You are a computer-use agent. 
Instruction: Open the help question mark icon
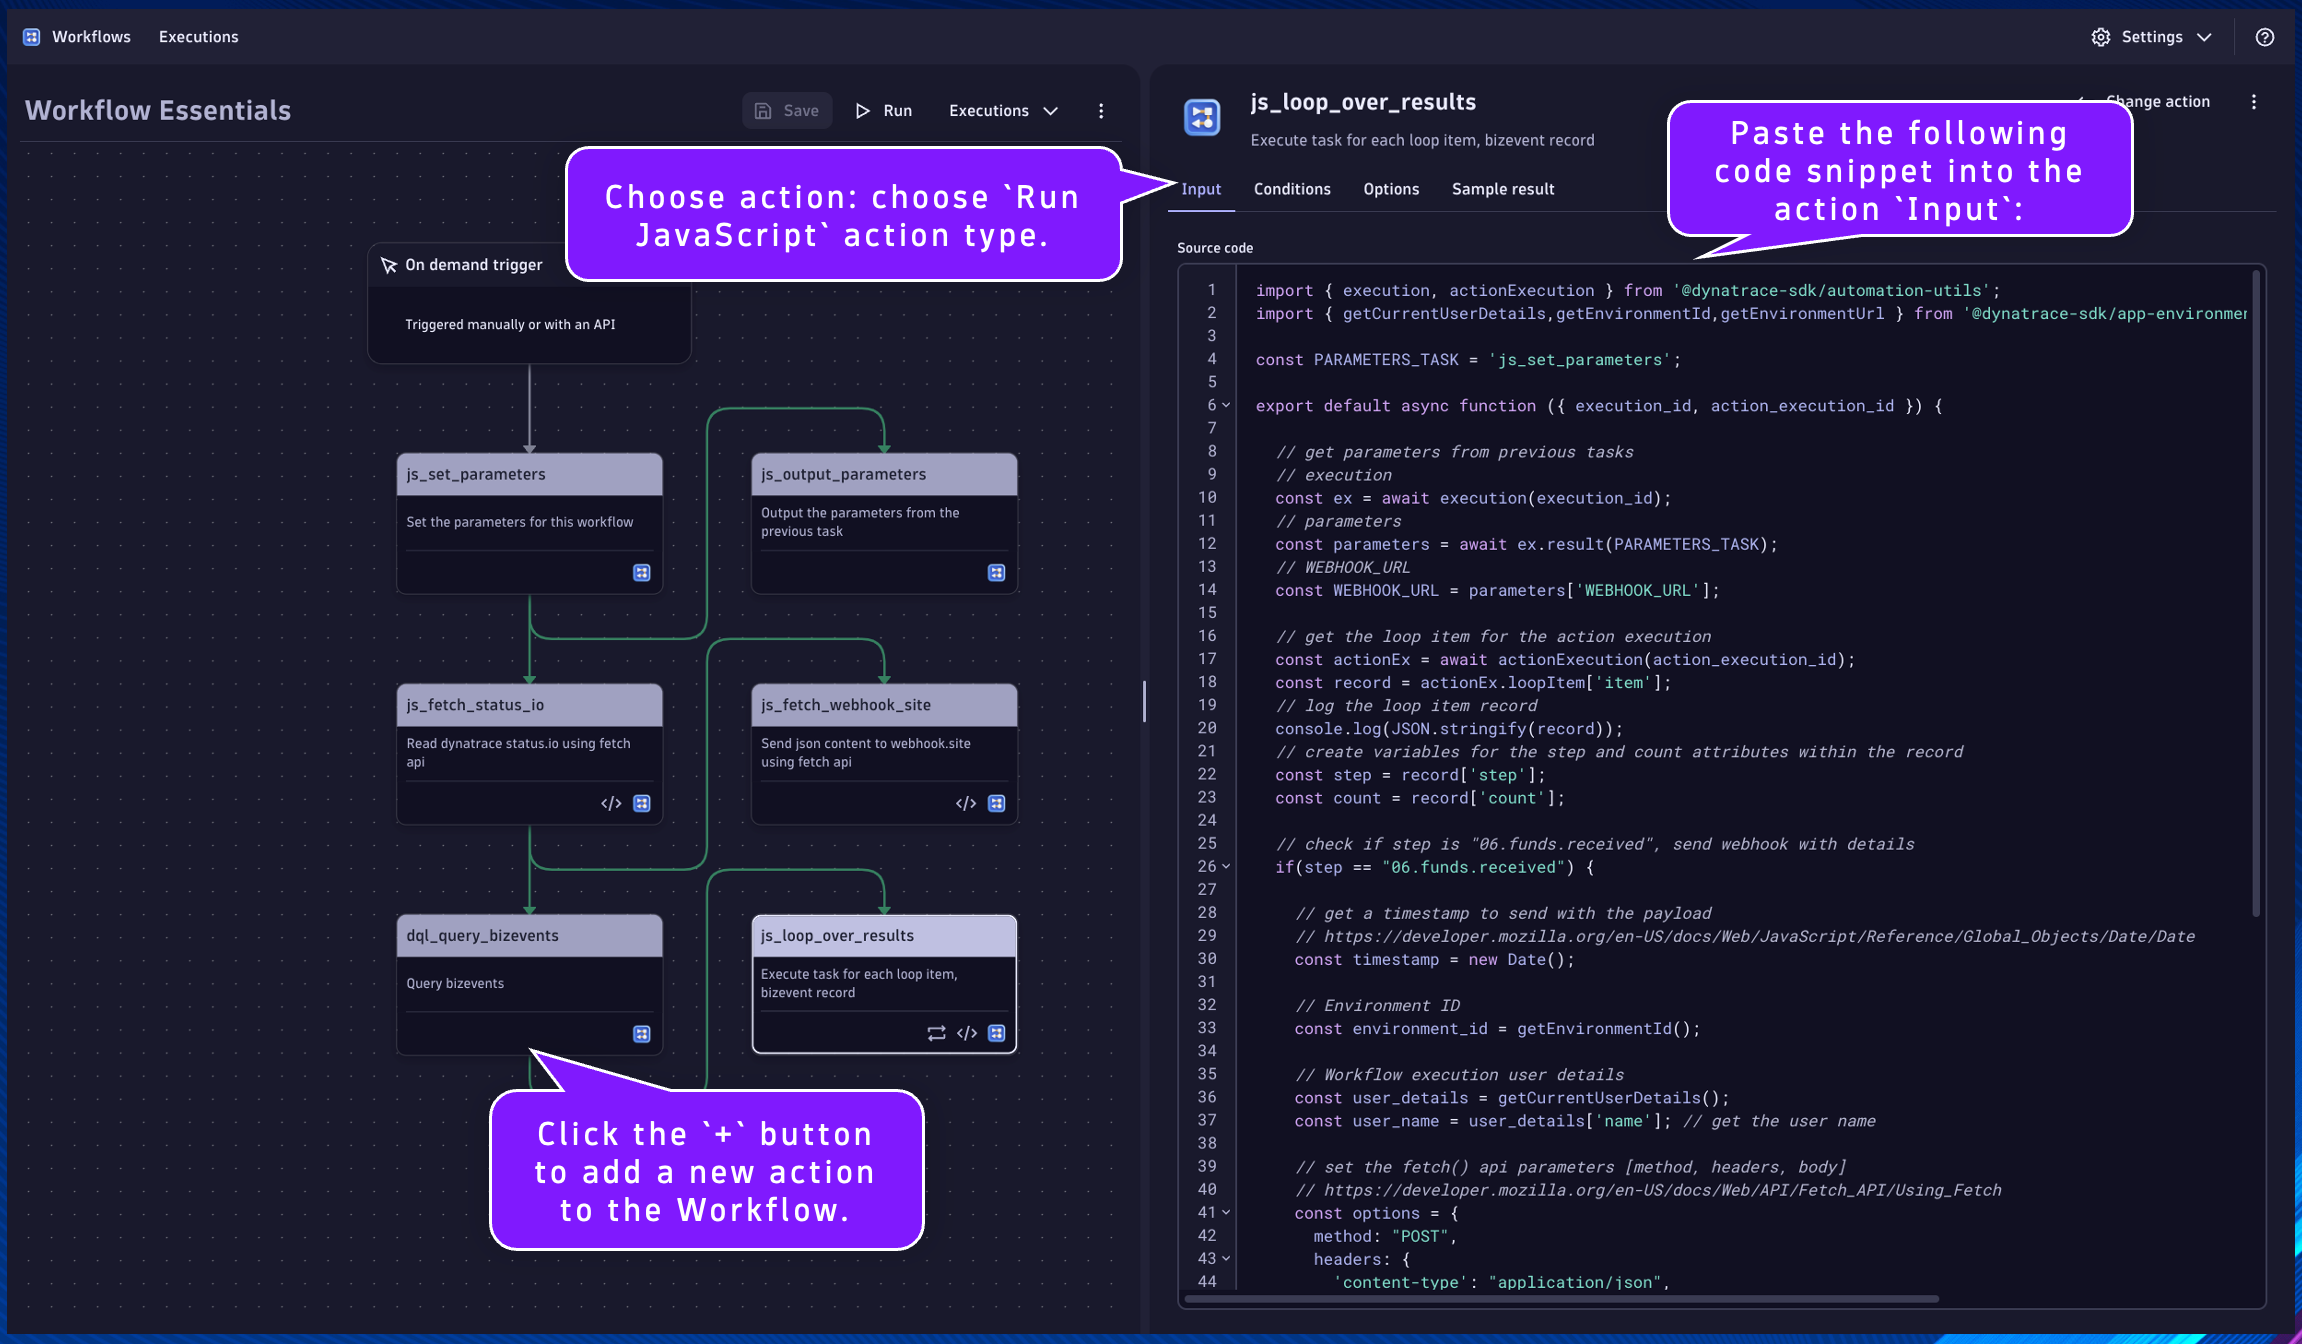click(x=2265, y=37)
